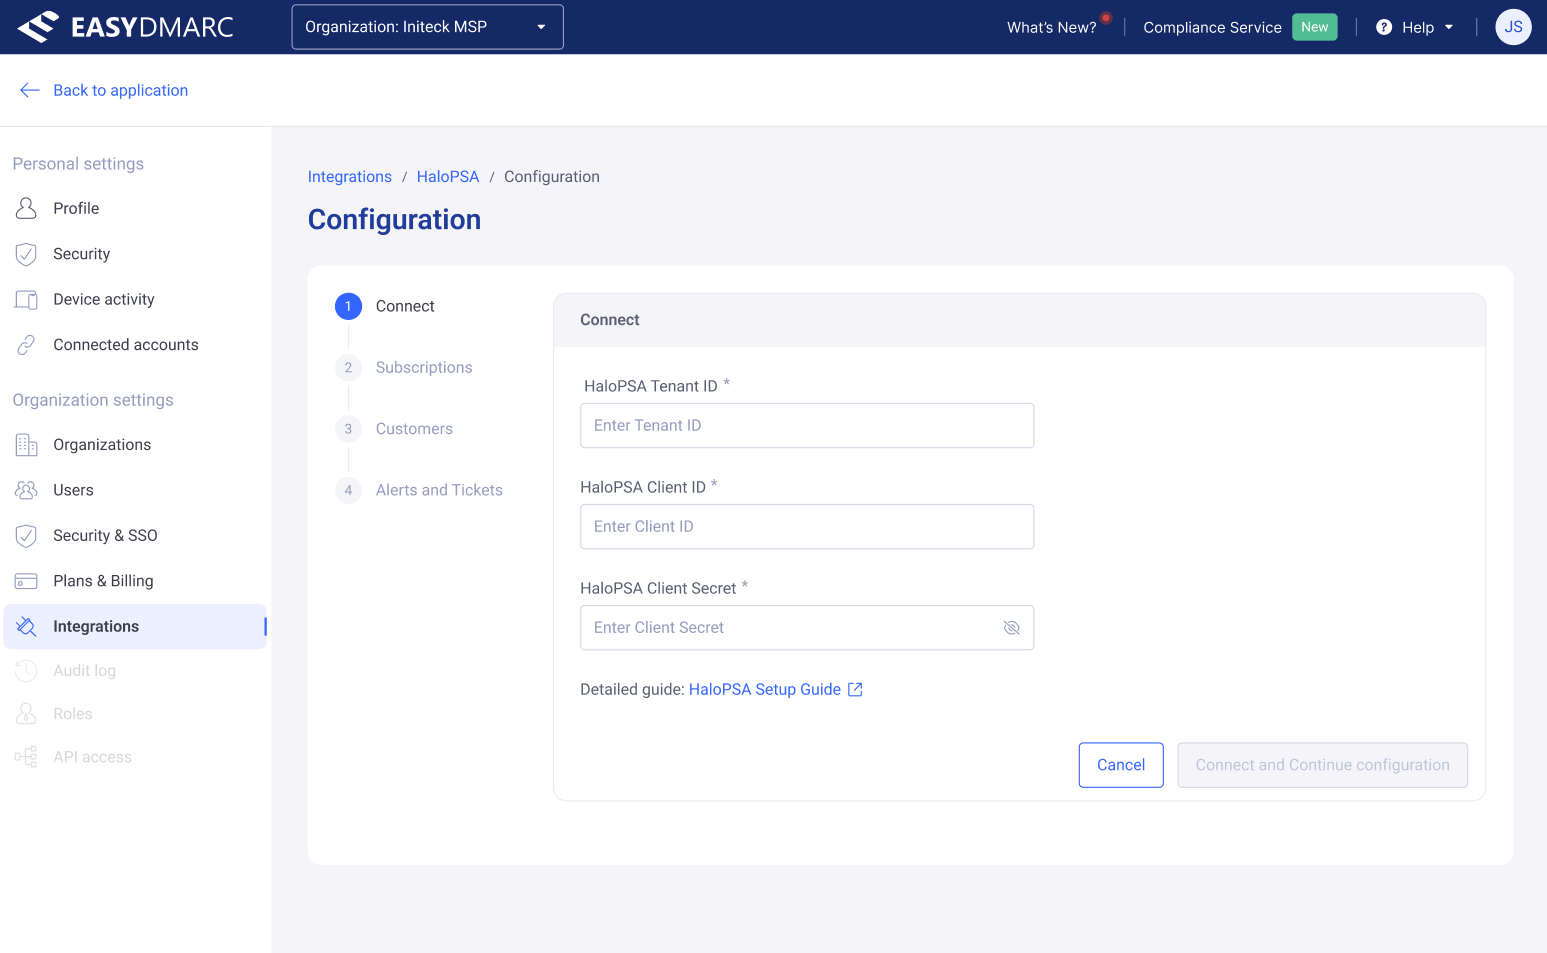Select the Profile icon in sidebar
The width and height of the screenshot is (1547, 953).
tap(26, 208)
